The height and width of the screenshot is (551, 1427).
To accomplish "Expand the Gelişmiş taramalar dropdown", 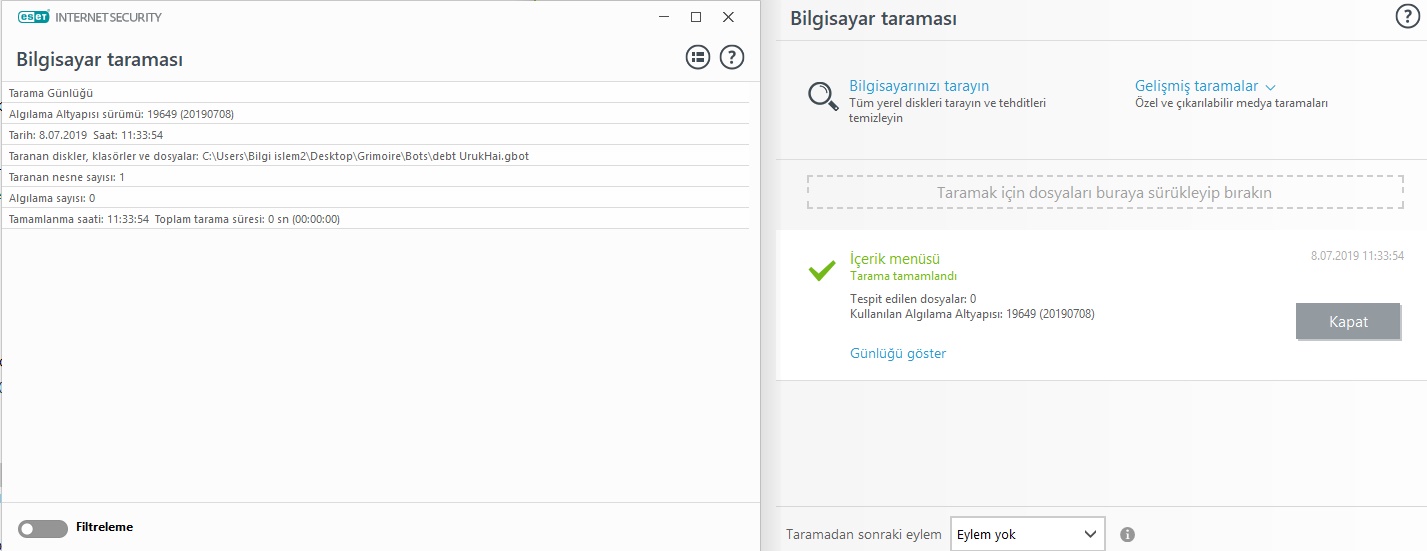I will (x=1205, y=87).
